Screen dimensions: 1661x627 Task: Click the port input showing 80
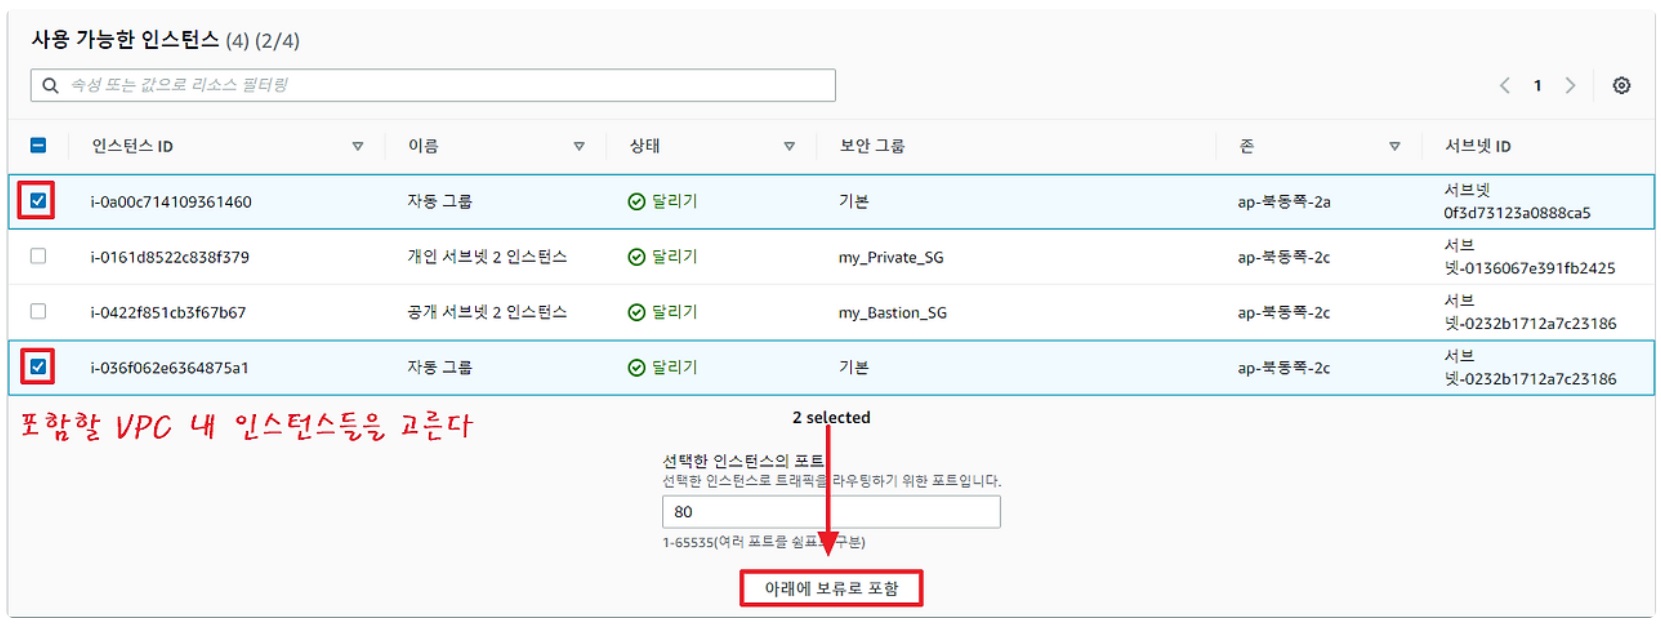point(831,512)
